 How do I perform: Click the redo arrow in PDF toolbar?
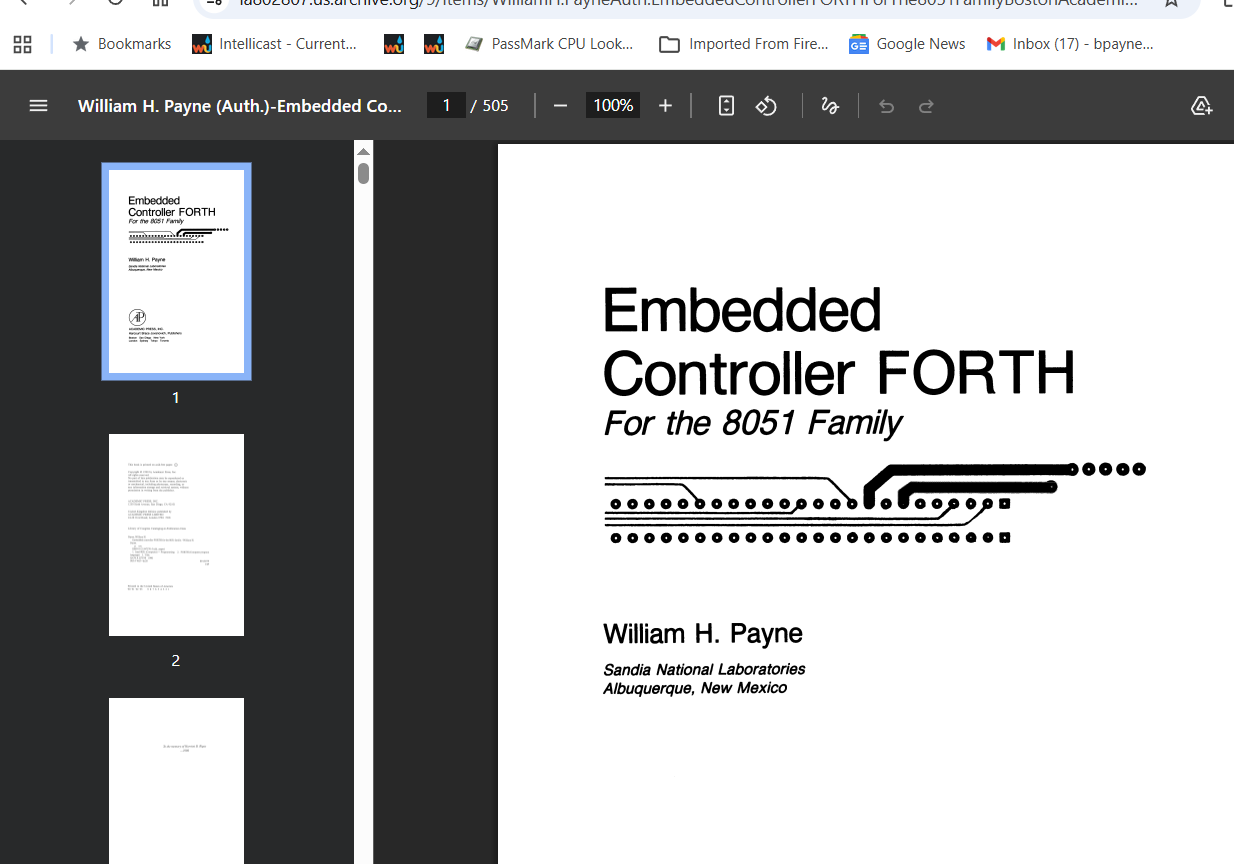click(x=926, y=106)
